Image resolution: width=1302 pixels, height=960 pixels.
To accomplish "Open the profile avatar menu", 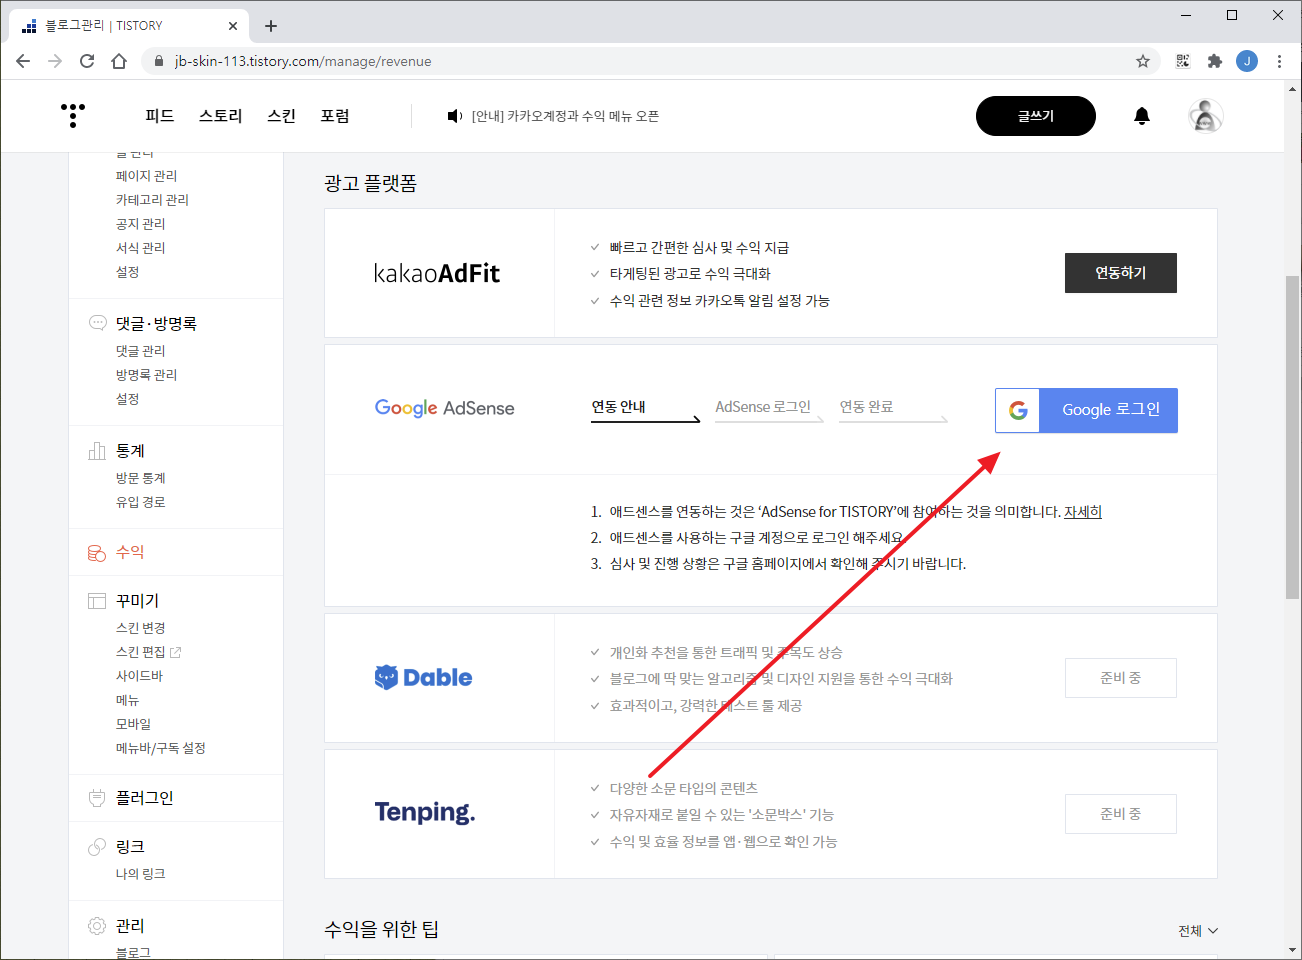I will 1206,116.
